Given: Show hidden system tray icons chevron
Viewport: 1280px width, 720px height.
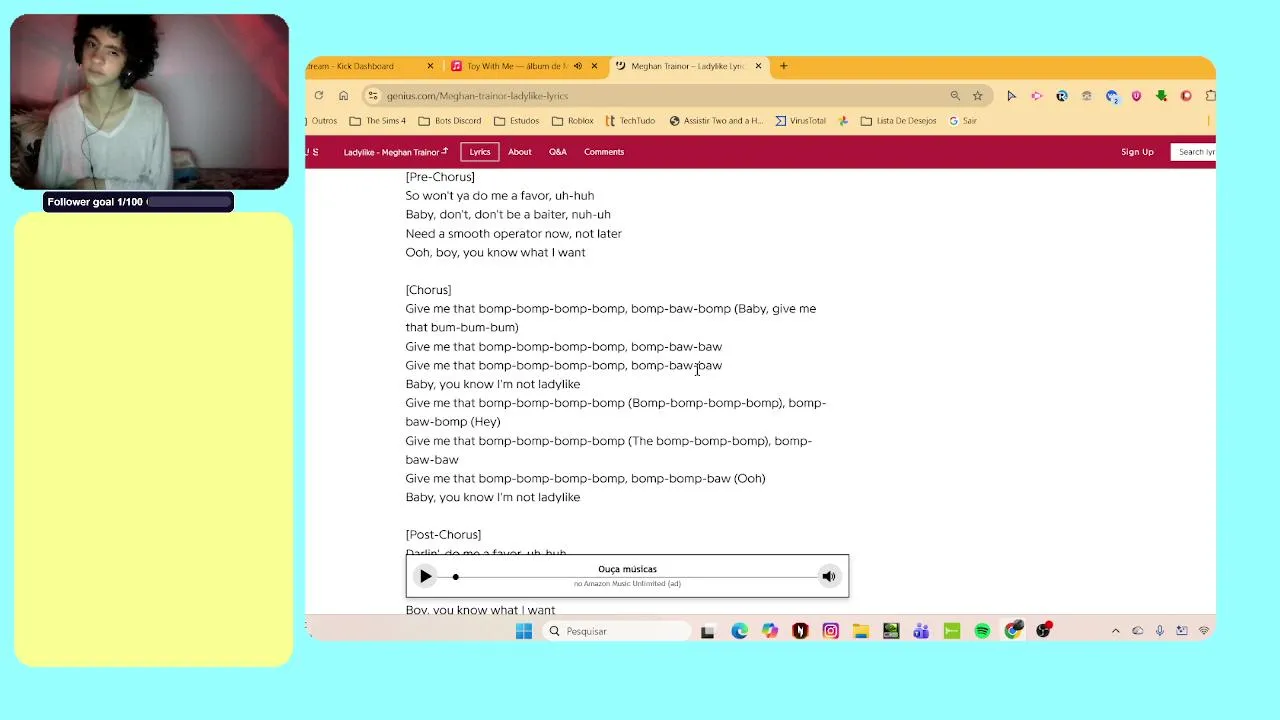Looking at the screenshot, I should [x=1115, y=631].
